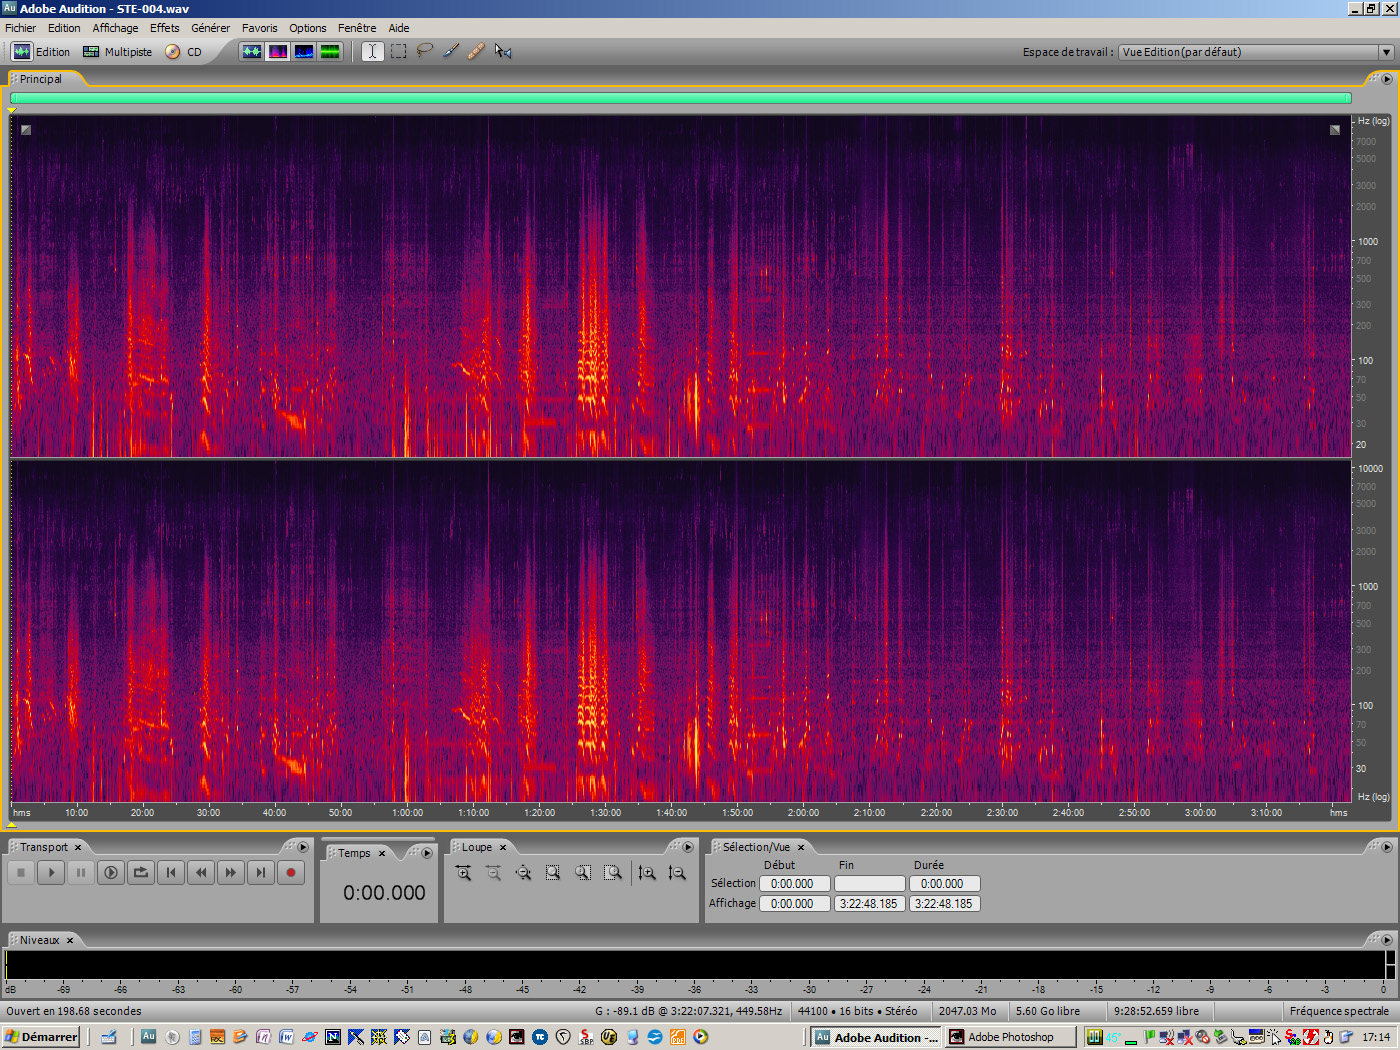Pick the lasso selection tool
This screenshot has width=1400, height=1050.
(x=424, y=51)
